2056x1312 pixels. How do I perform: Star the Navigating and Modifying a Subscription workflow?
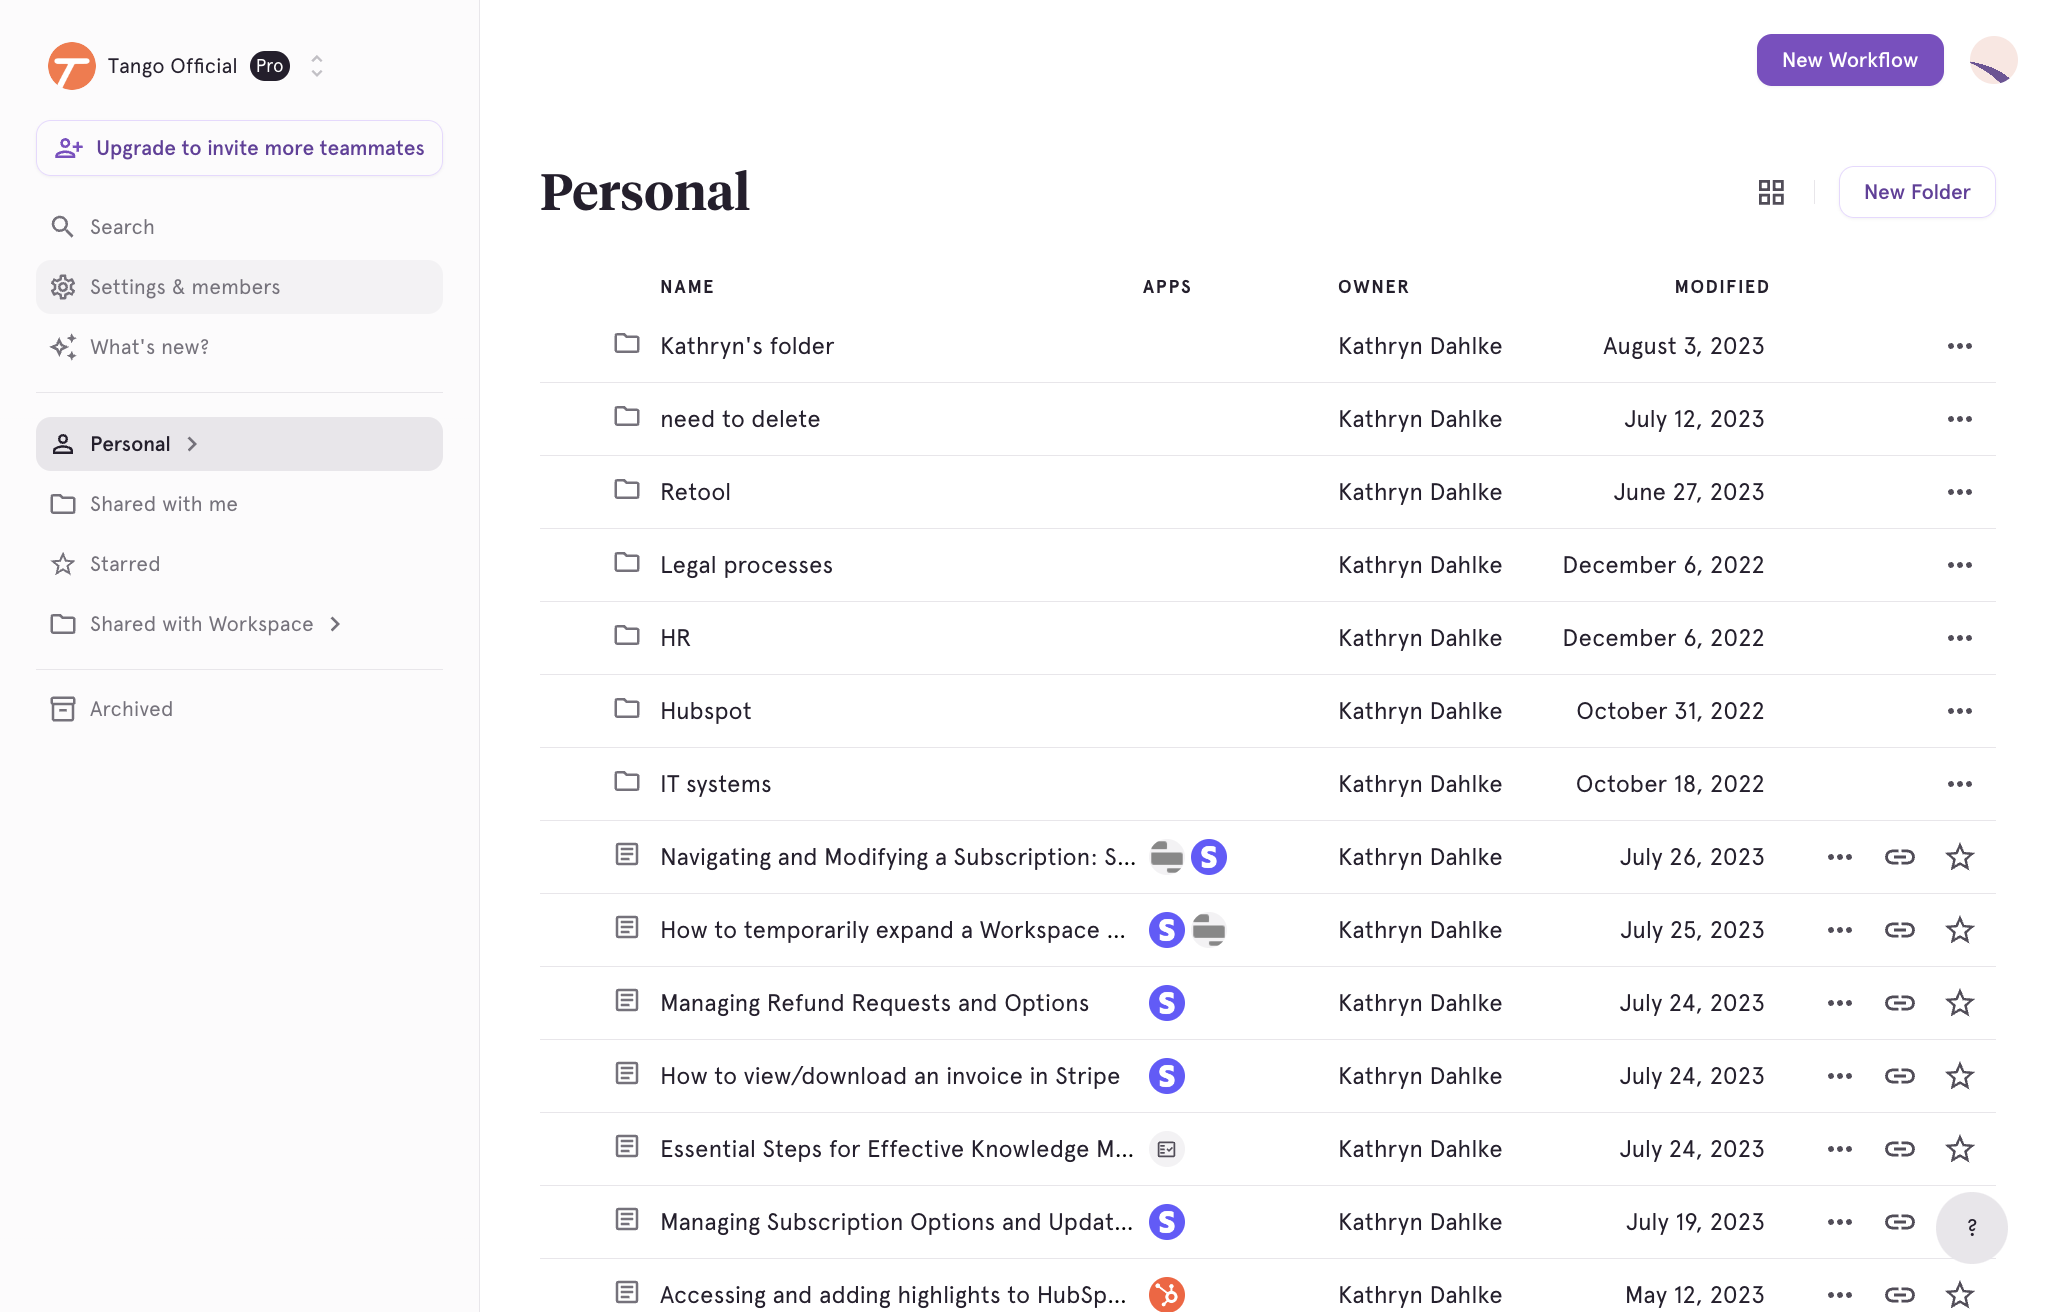pos(1959,857)
